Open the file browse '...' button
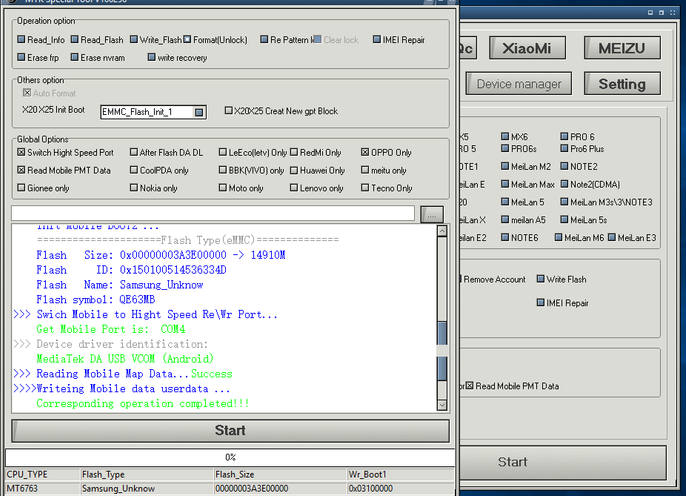The width and height of the screenshot is (686, 496). tap(432, 214)
